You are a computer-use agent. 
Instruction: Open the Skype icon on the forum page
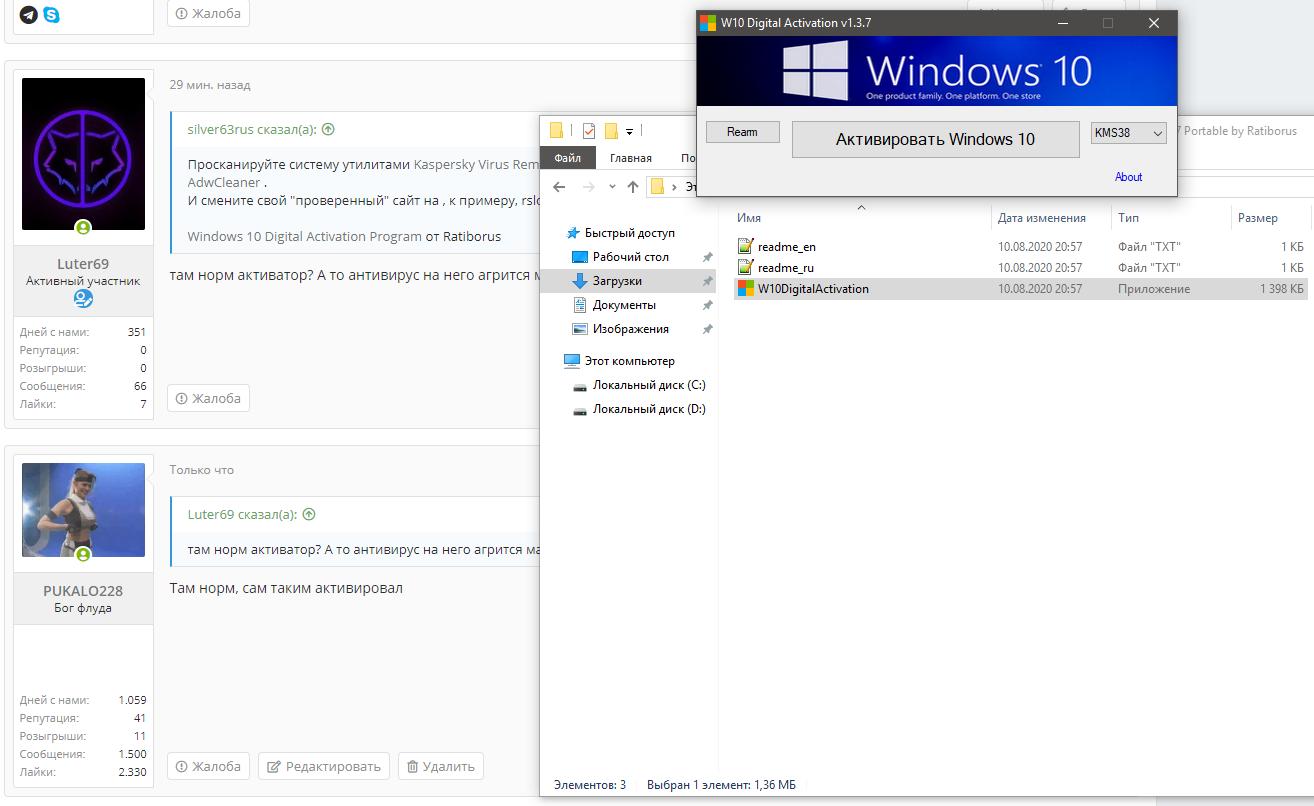(x=51, y=15)
